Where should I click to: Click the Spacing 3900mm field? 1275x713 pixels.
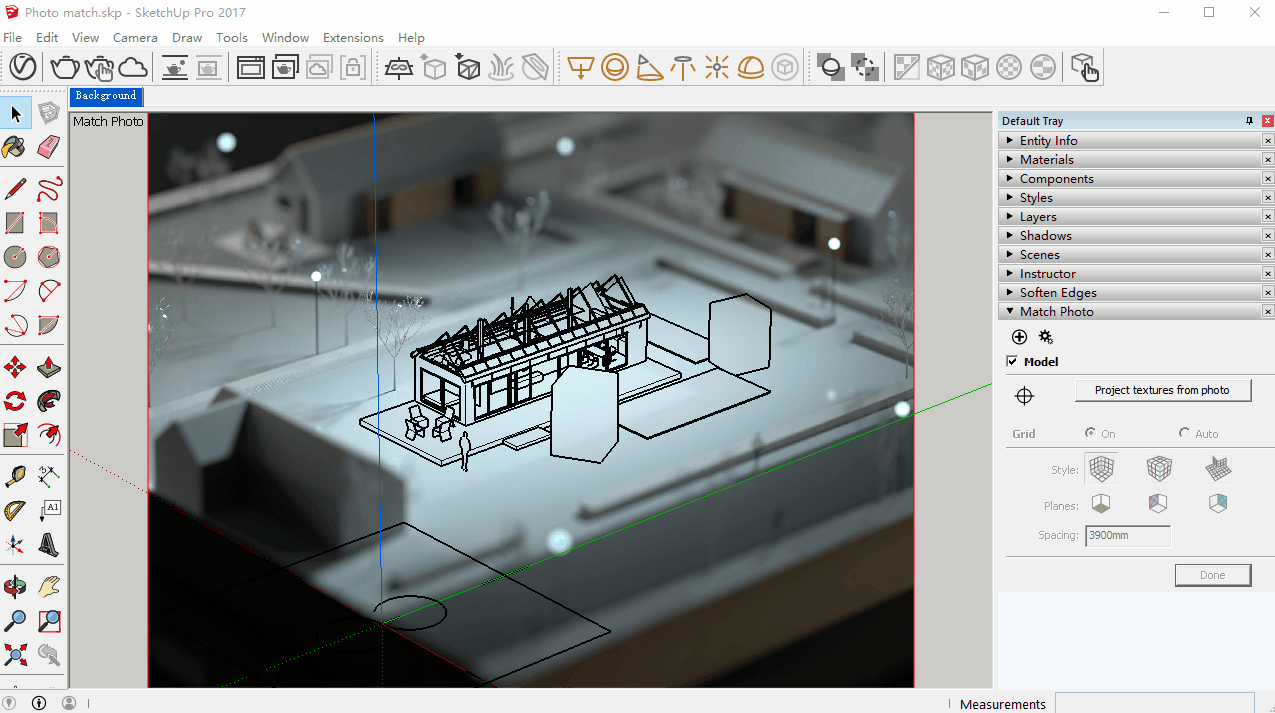tap(1128, 535)
